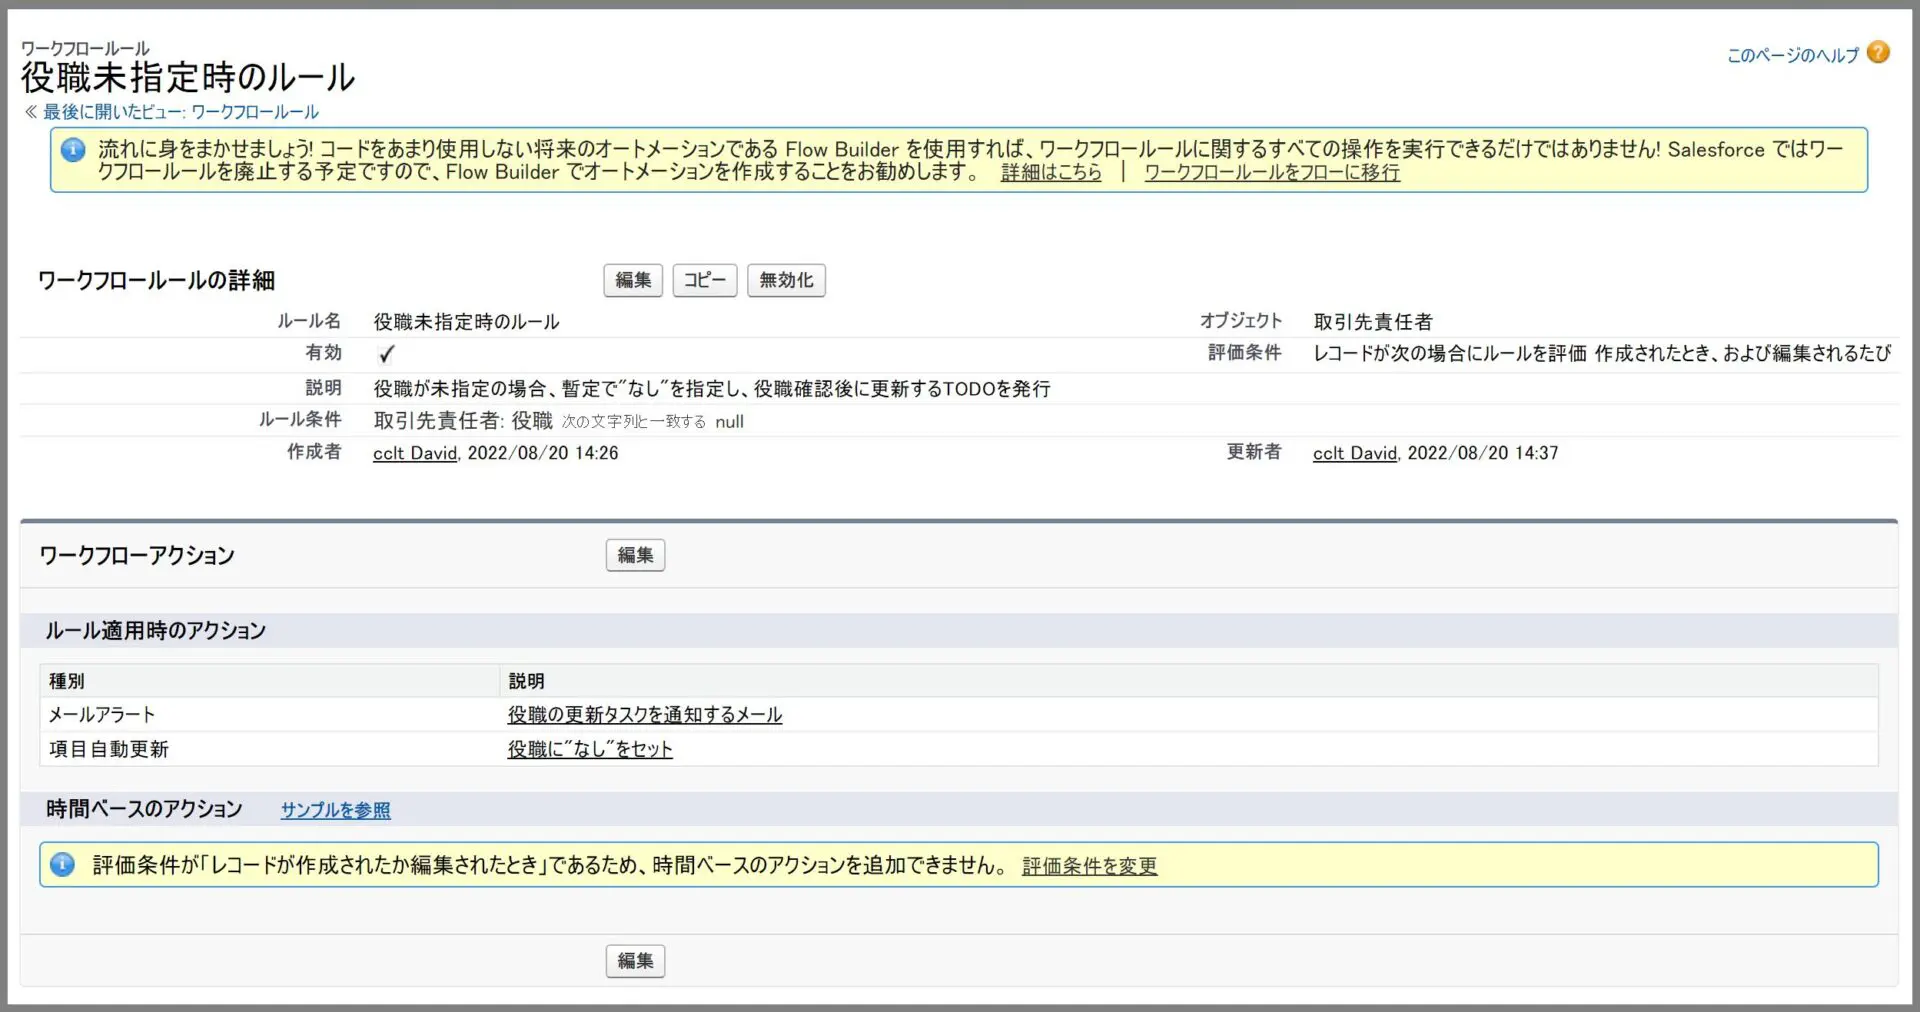Open the サンプルを参照 link
Image resolution: width=1920 pixels, height=1012 pixels.
(x=335, y=810)
